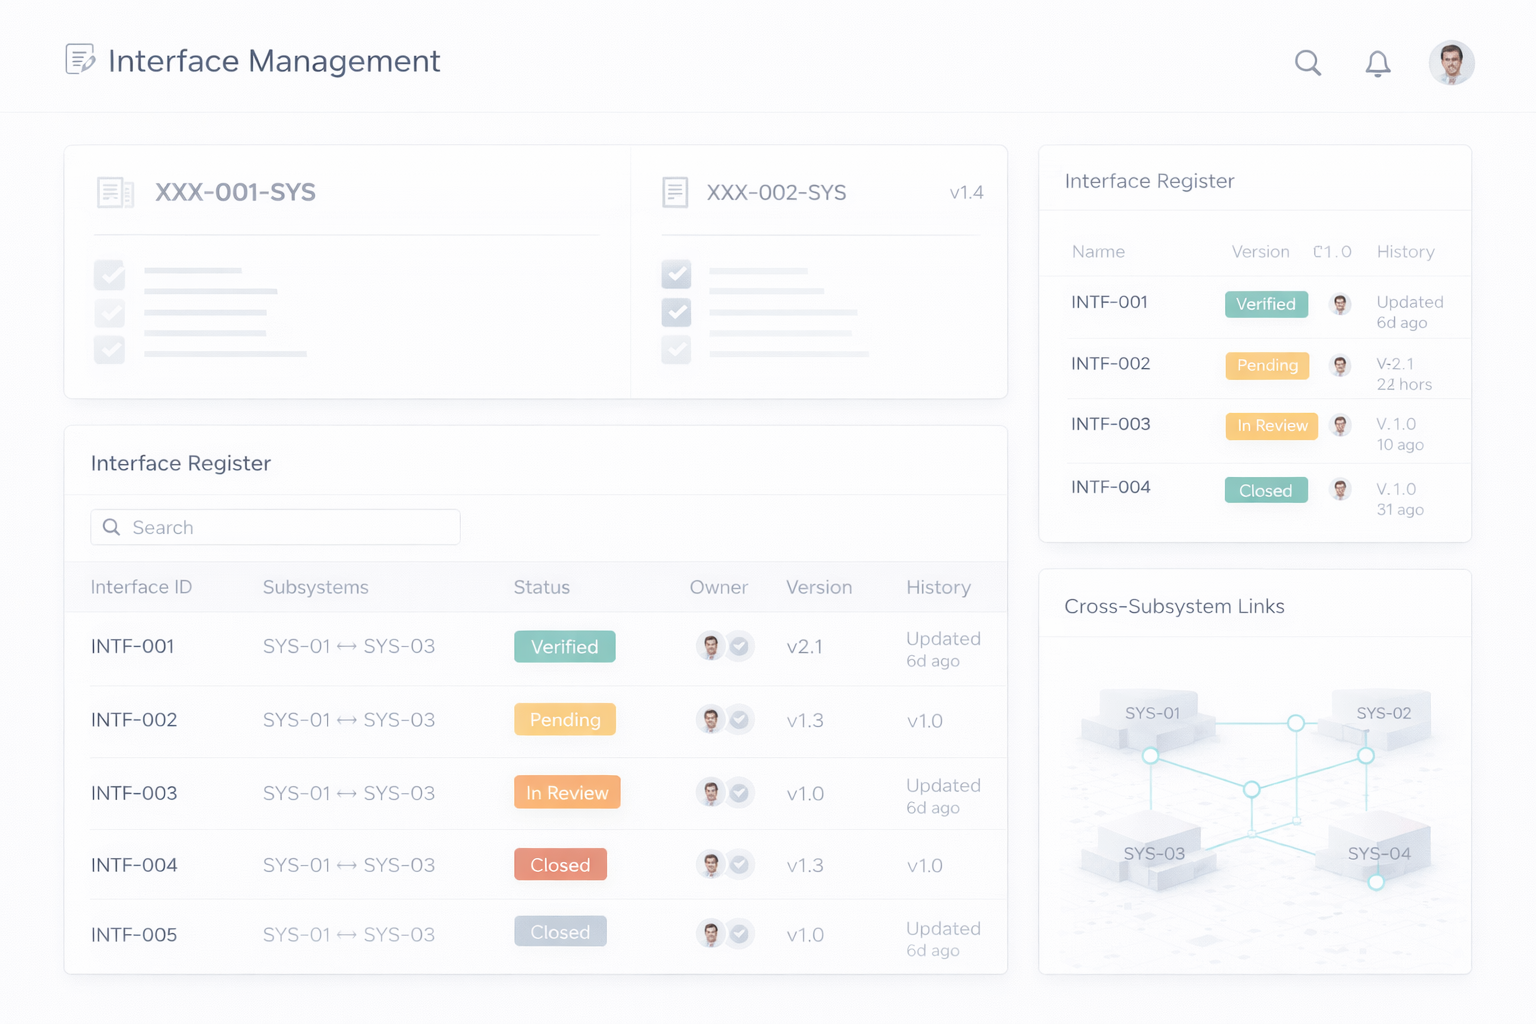The height and width of the screenshot is (1024, 1536).
Task: Open INTF-002 owner avatar in main table
Action: pos(710,719)
